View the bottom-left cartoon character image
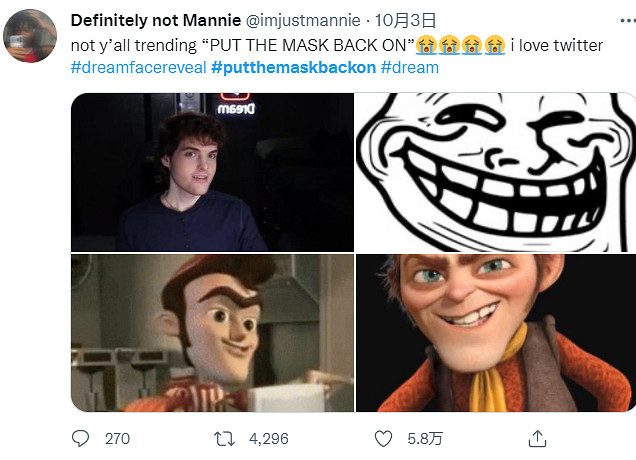The image size is (636, 460). (212, 333)
